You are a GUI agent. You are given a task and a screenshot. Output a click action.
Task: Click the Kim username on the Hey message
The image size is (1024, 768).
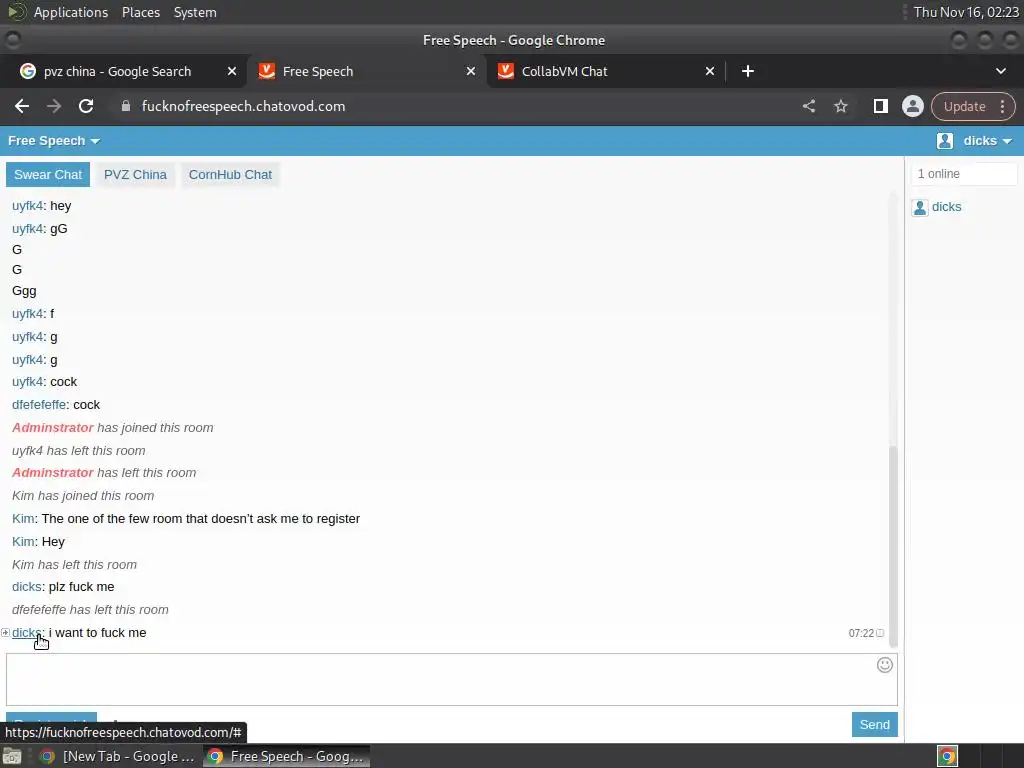coord(23,541)
